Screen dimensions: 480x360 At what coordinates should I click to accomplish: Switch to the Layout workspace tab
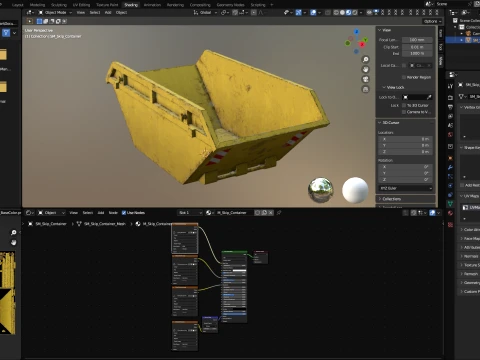18,5
